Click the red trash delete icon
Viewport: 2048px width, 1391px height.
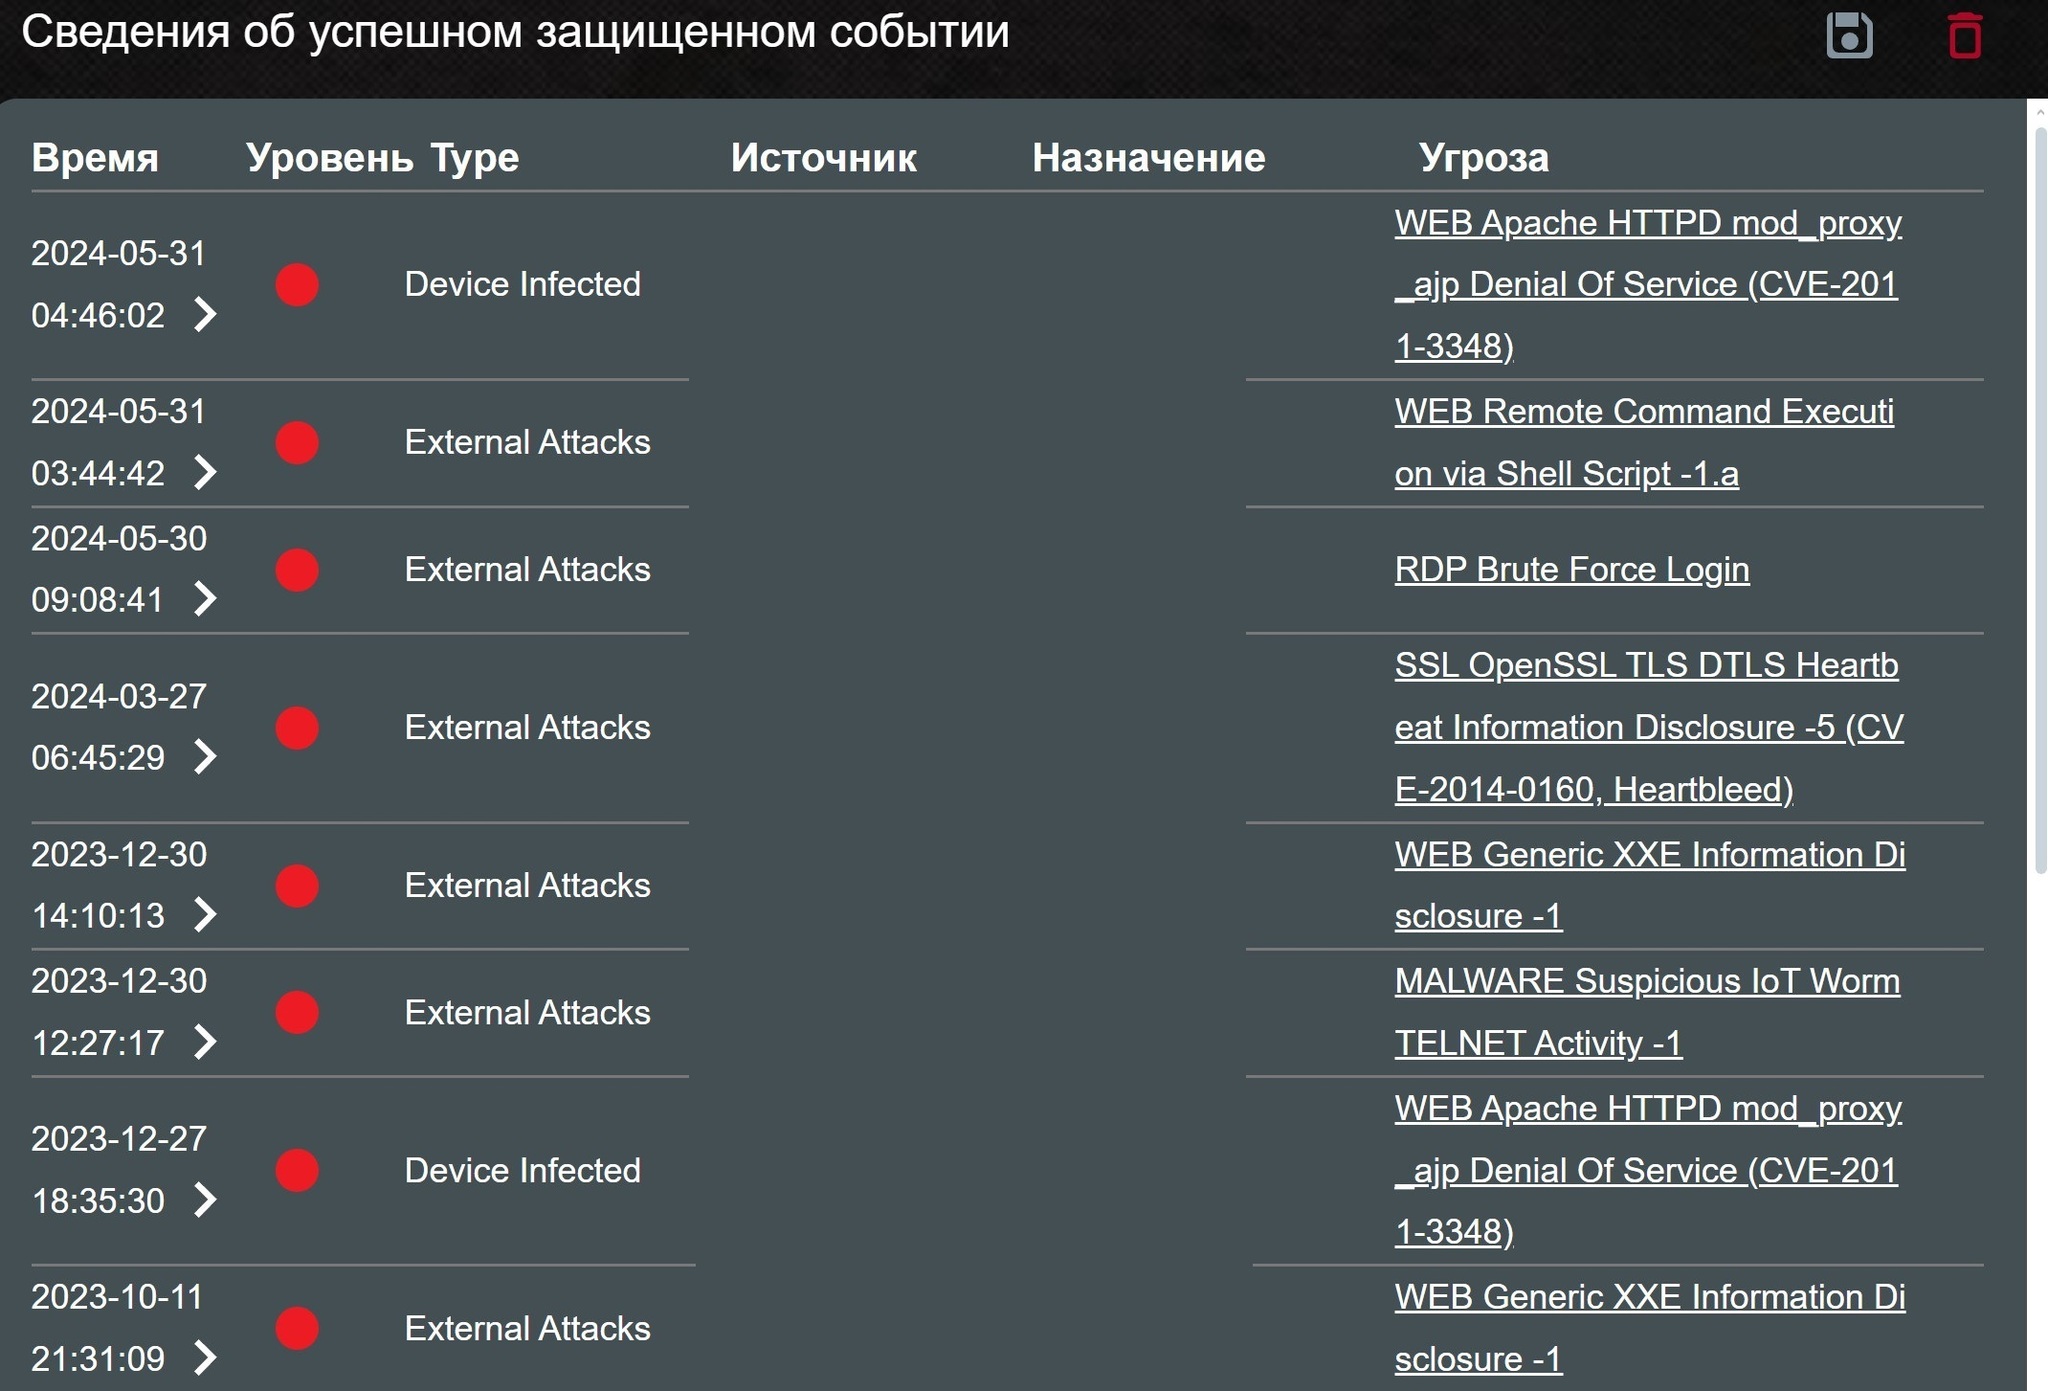tap(1964, 36)
